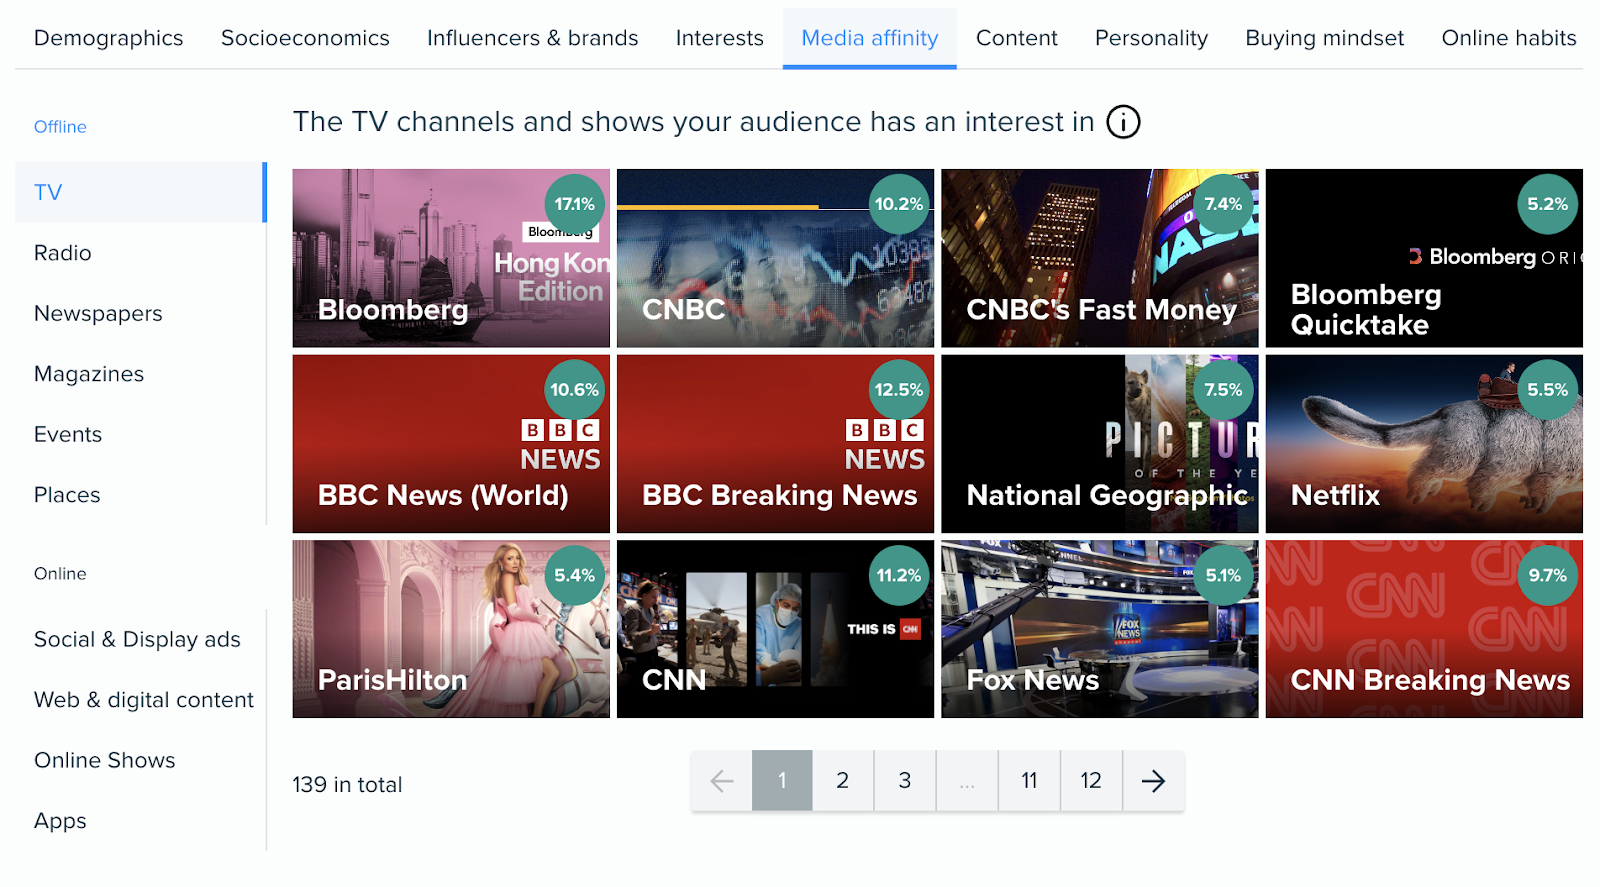Viewport: 1600px width, 887px height.
Task: Click the pagination ellipsis button
Action: pyautogui.click(x=966, y=781)
